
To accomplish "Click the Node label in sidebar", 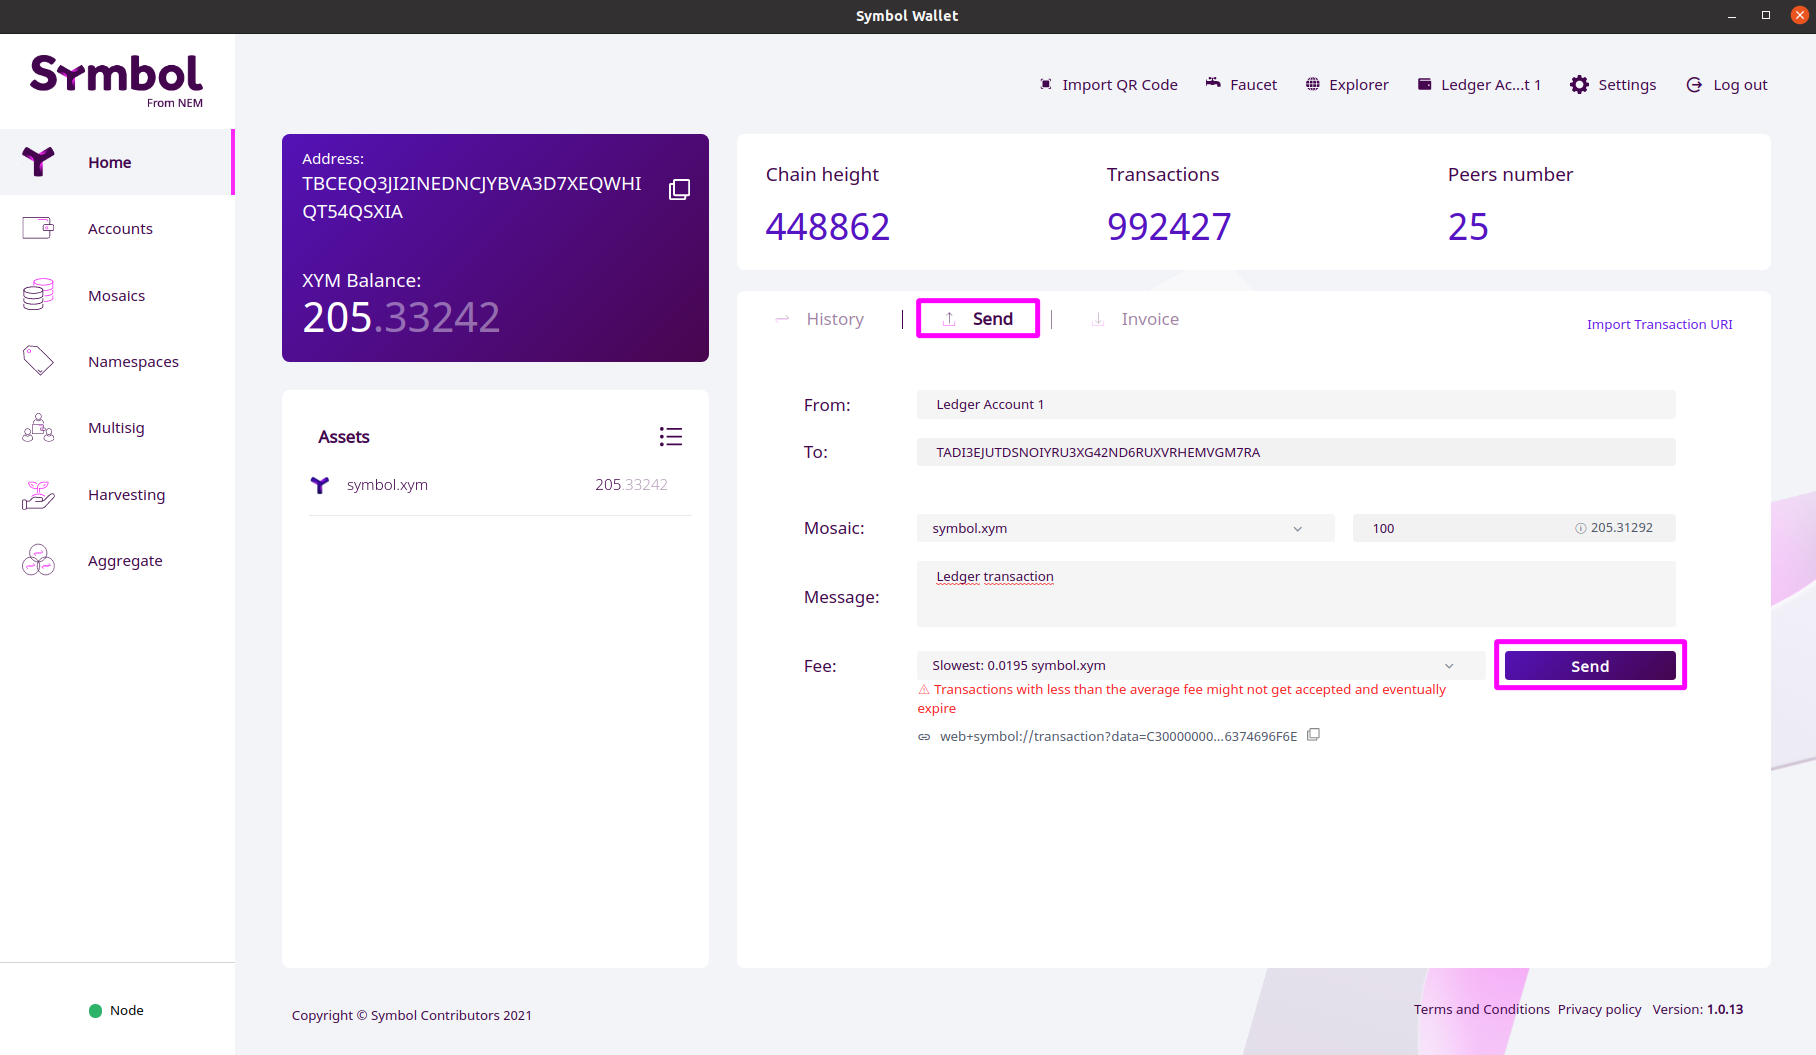I will pyautogui.click(x=127, y=1011).
